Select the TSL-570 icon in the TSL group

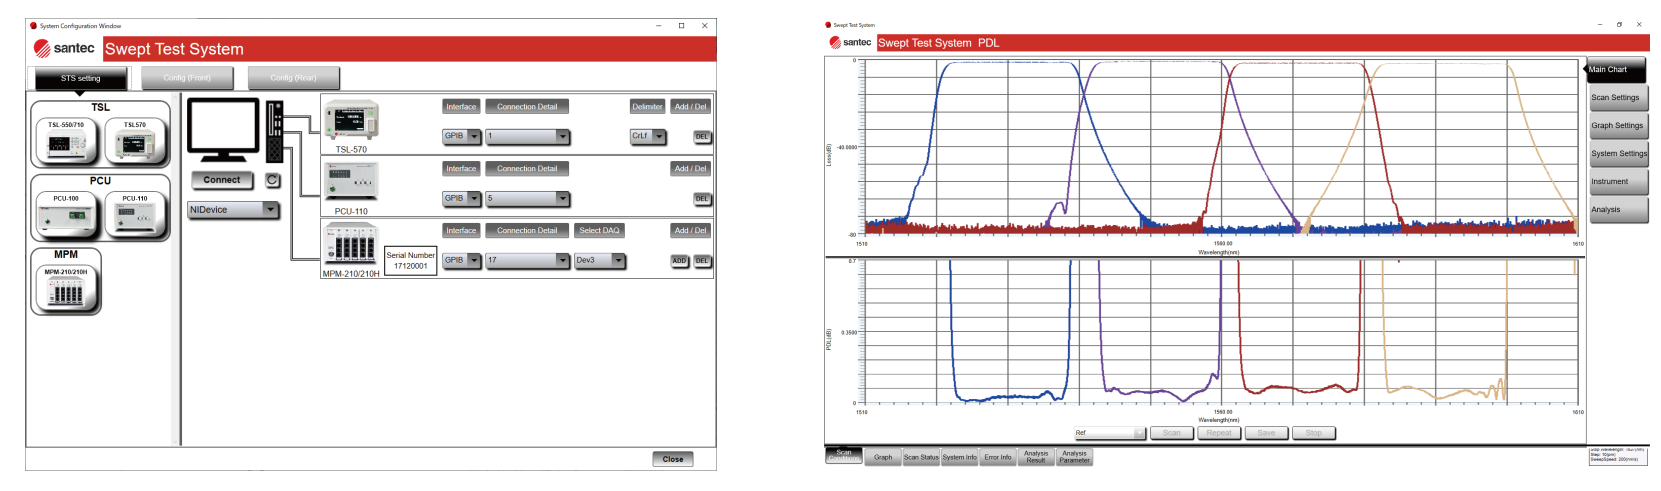[x=135, y=141]
